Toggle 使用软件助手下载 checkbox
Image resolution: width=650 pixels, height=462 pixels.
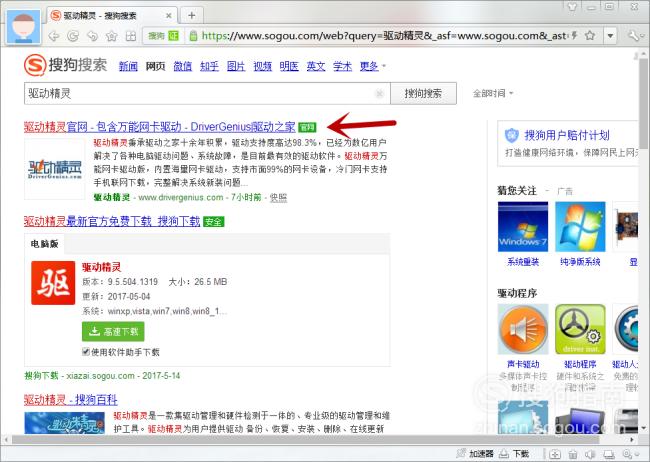(x=85, y=352)
